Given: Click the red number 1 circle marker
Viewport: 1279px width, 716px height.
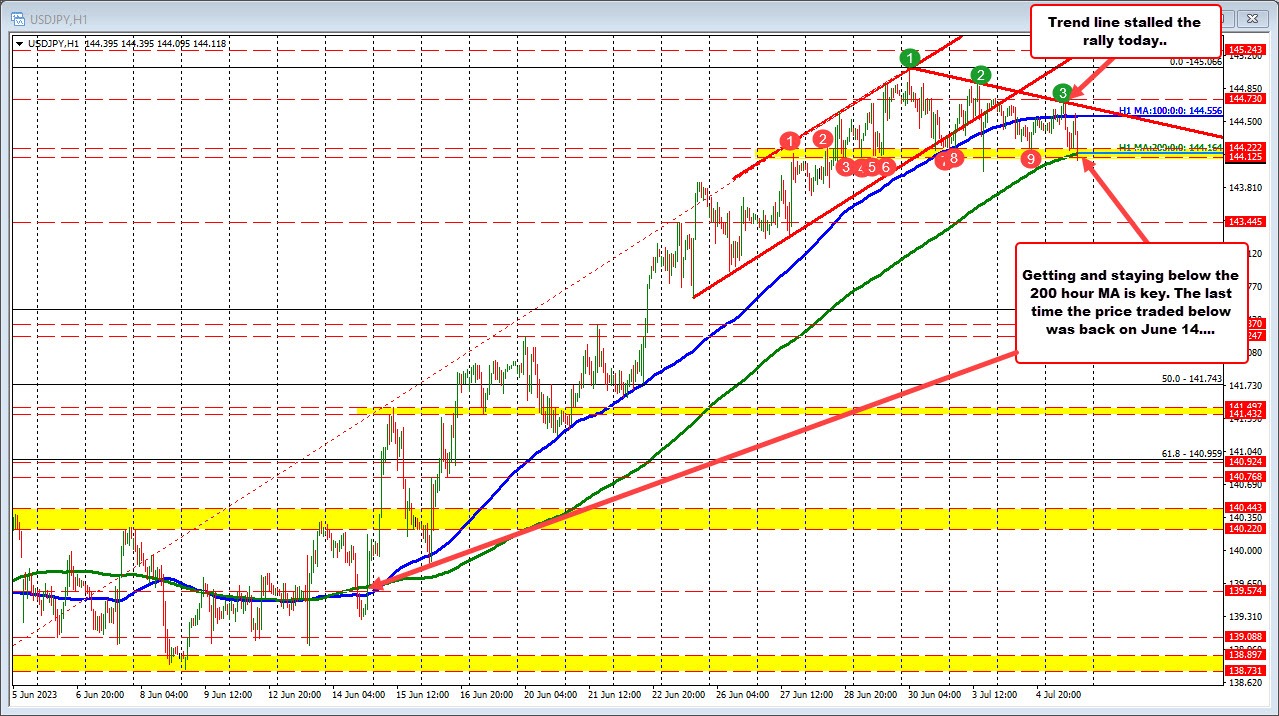Looking at the screenshot, I should (791, 141).
